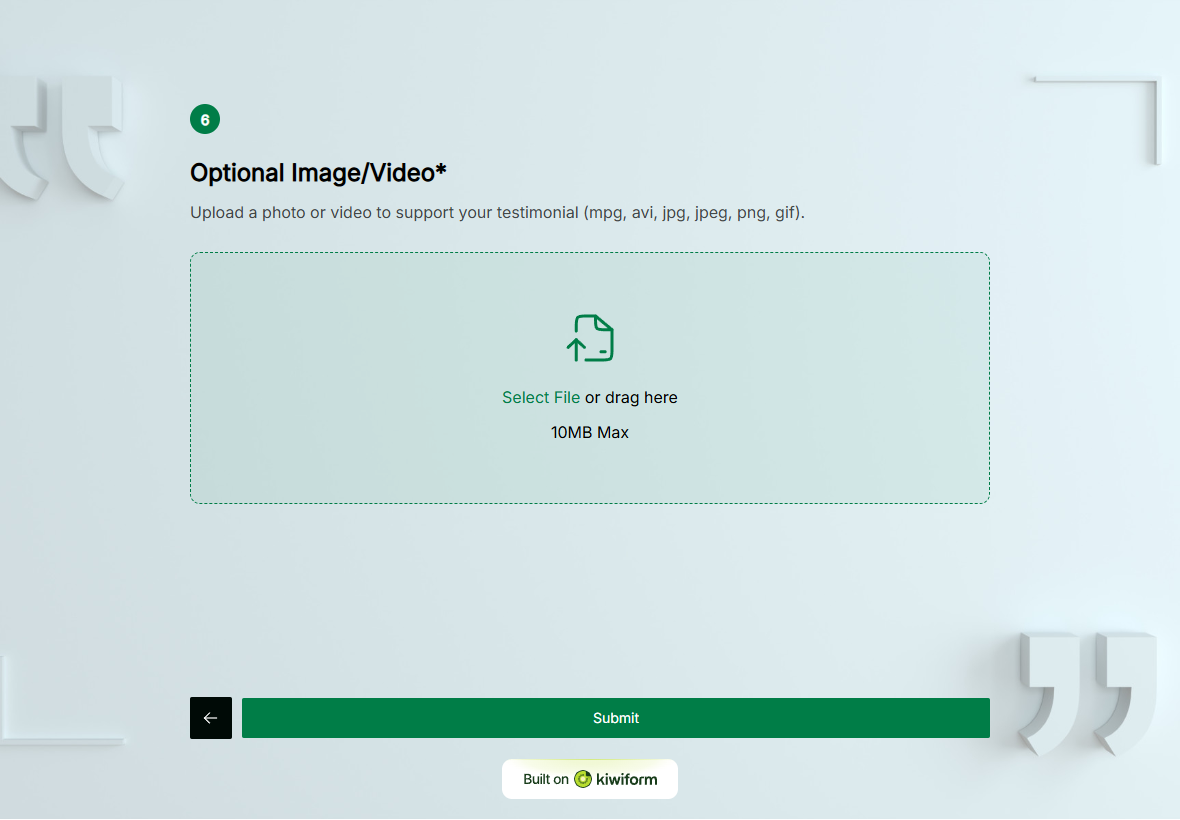
Task: Click the file upload icon
Action: tap(590, 339)
